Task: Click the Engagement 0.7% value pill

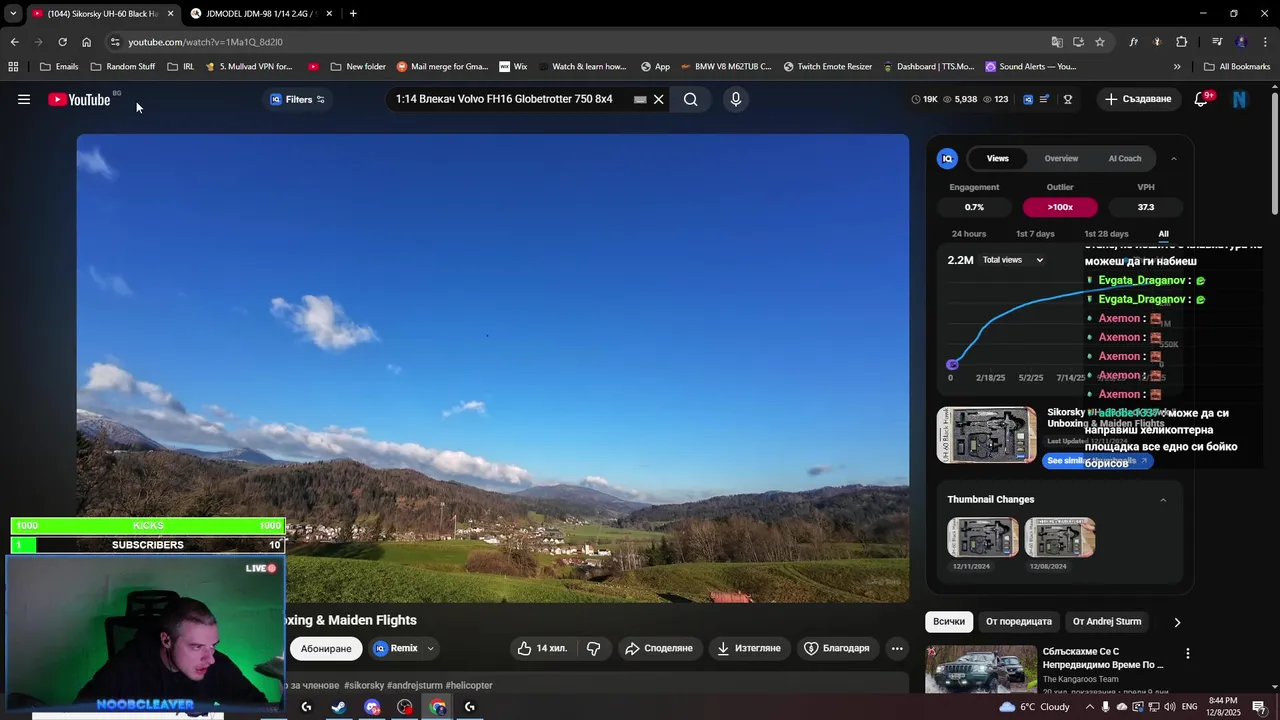Action: point(974,207)
